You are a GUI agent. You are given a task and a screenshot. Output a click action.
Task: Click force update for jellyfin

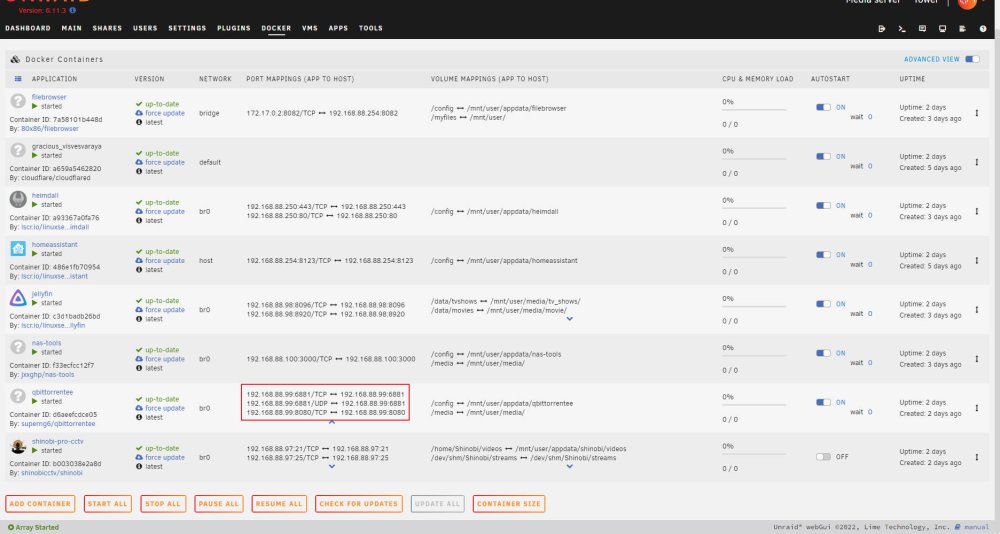point(165,309)
